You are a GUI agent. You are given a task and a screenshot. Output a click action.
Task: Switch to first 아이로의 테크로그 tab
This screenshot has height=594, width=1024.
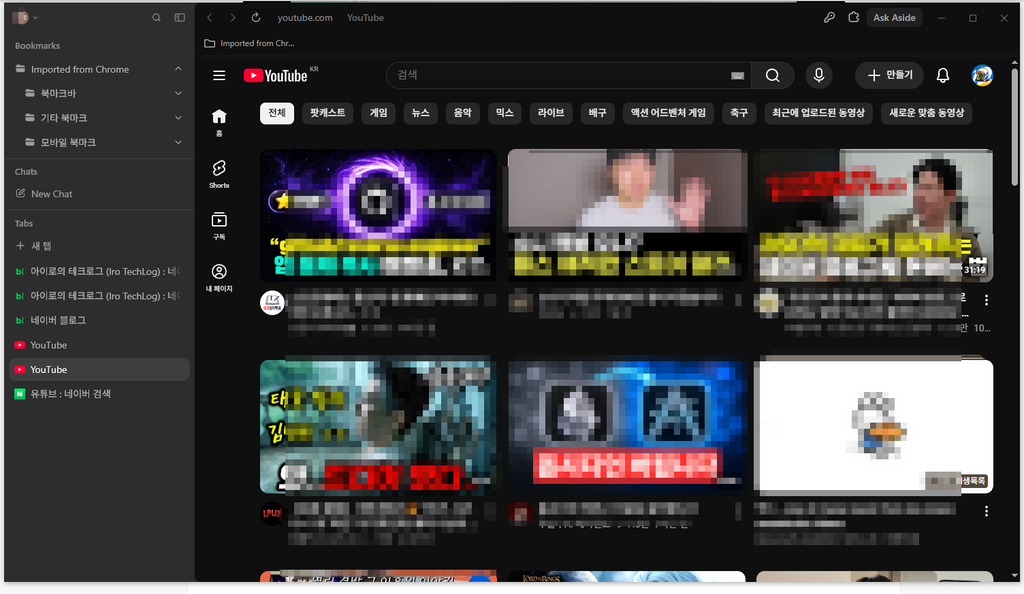tap(99, 271)
